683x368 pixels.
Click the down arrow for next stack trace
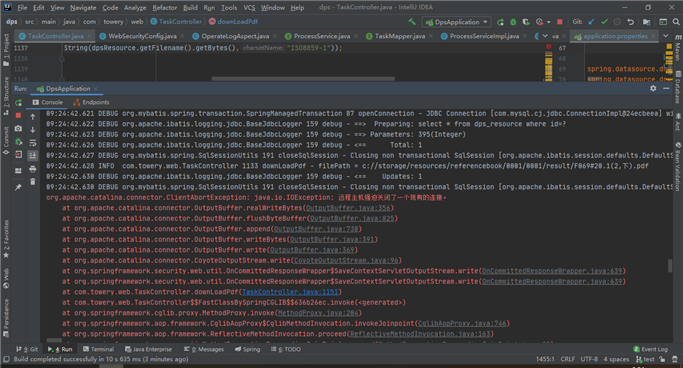(x=33, y=129)
